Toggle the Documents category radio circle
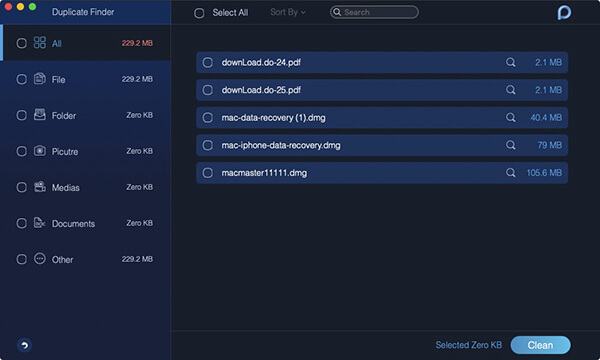Screen dimensions: 600x360 (21, 223)
